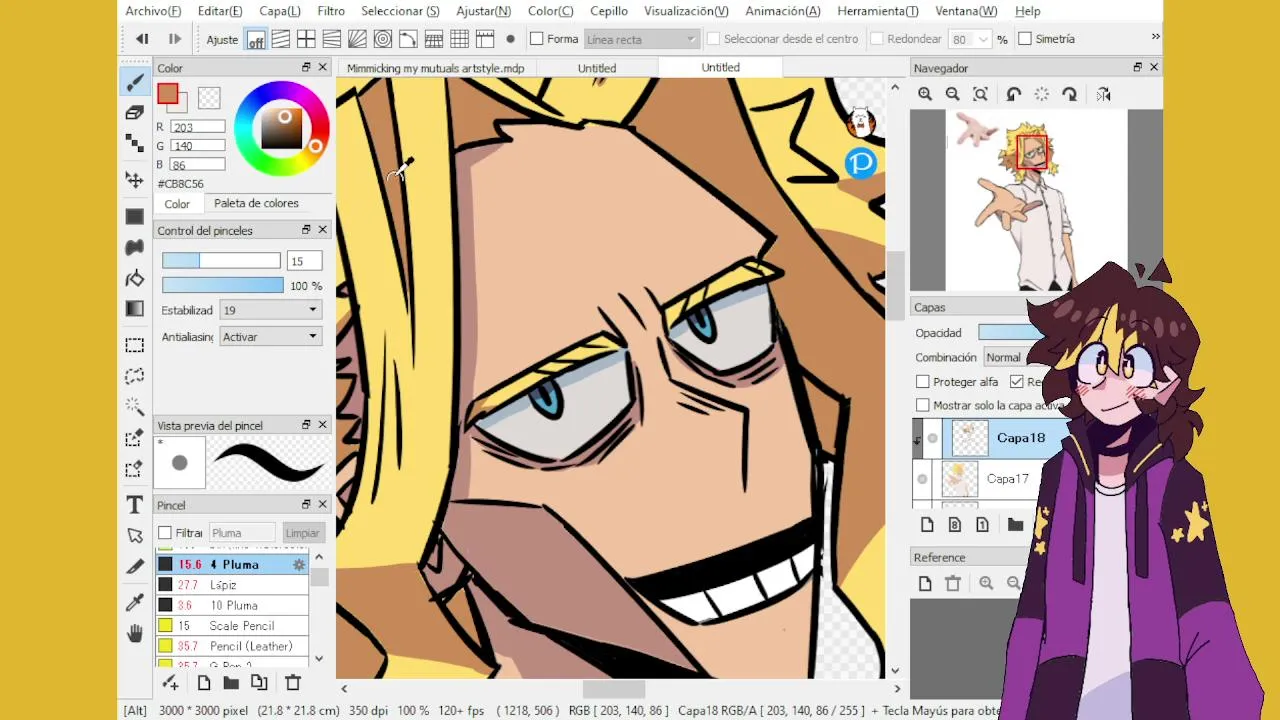Select the Lasso tool
This screenshot has width=1280, height=720.
[x=135, y=376]
